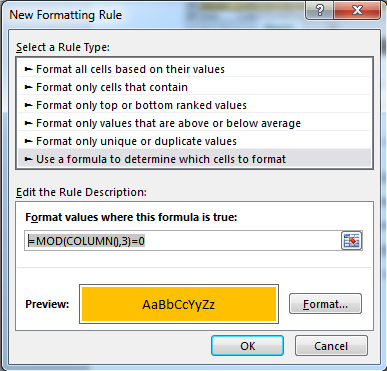Click arrow bullet beside 'Use a formula' rule

point(29,159)
